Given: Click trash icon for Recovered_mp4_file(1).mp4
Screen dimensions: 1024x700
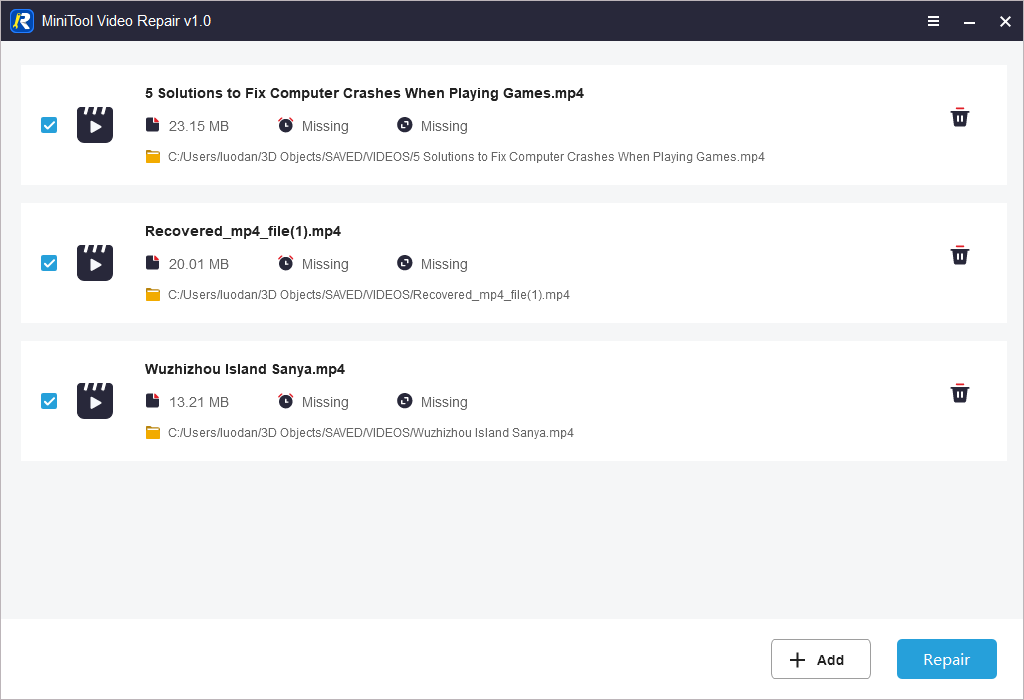Looking at the screenshot, I should (959, 256).
